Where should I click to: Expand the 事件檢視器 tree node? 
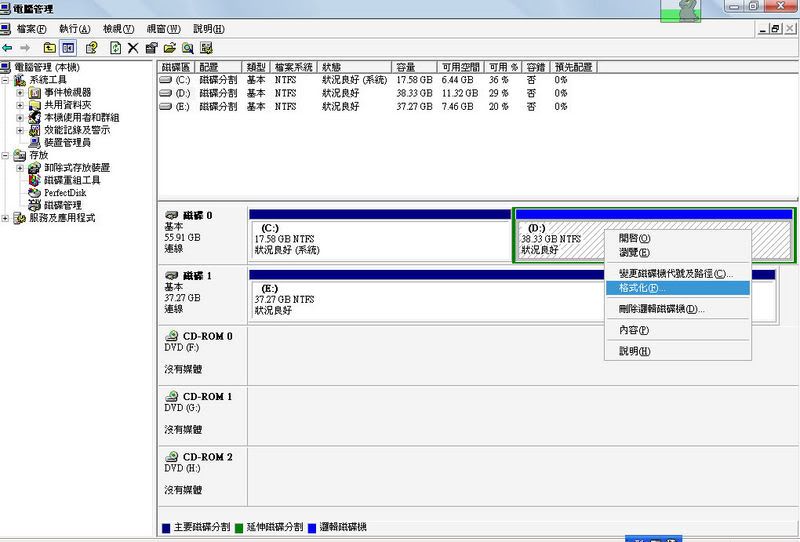coord(20,92)
